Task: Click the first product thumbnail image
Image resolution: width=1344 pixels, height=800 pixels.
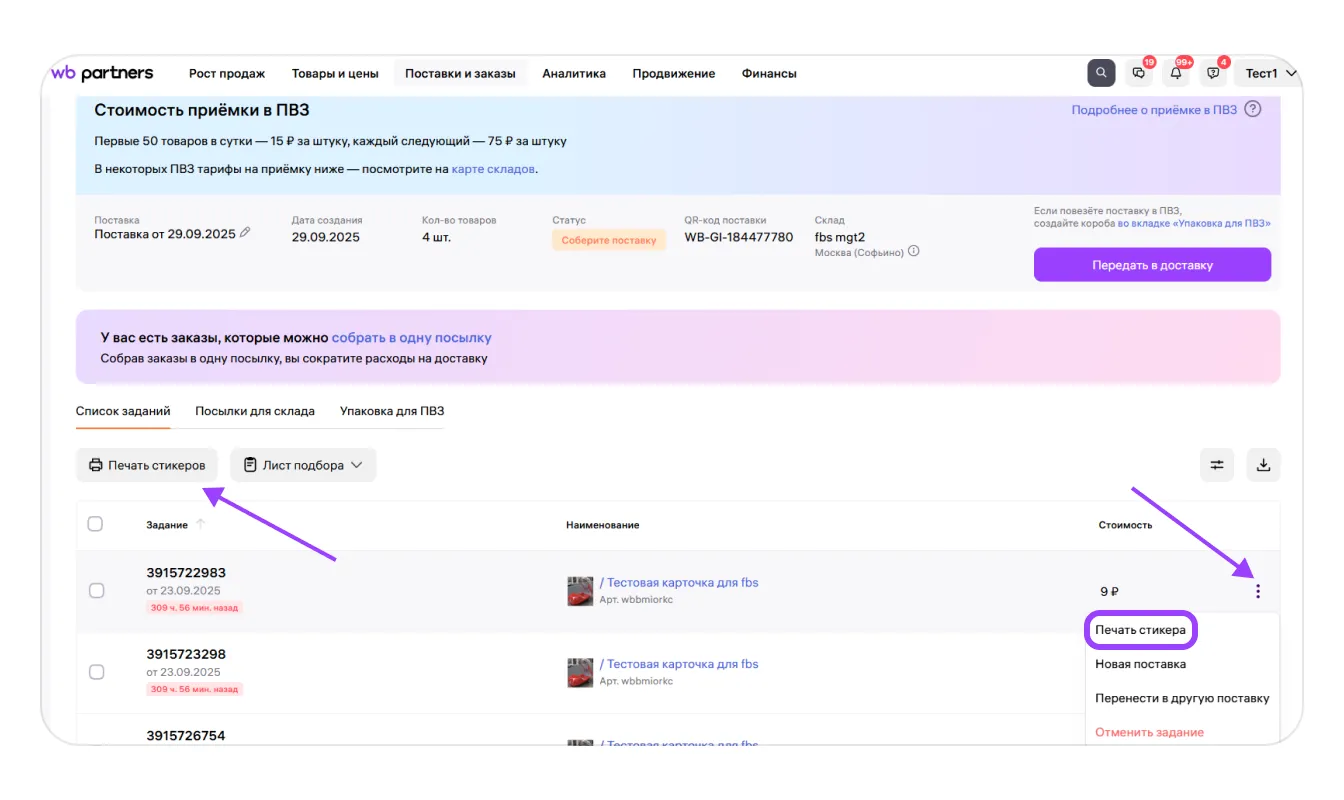Action: [580, 591]
